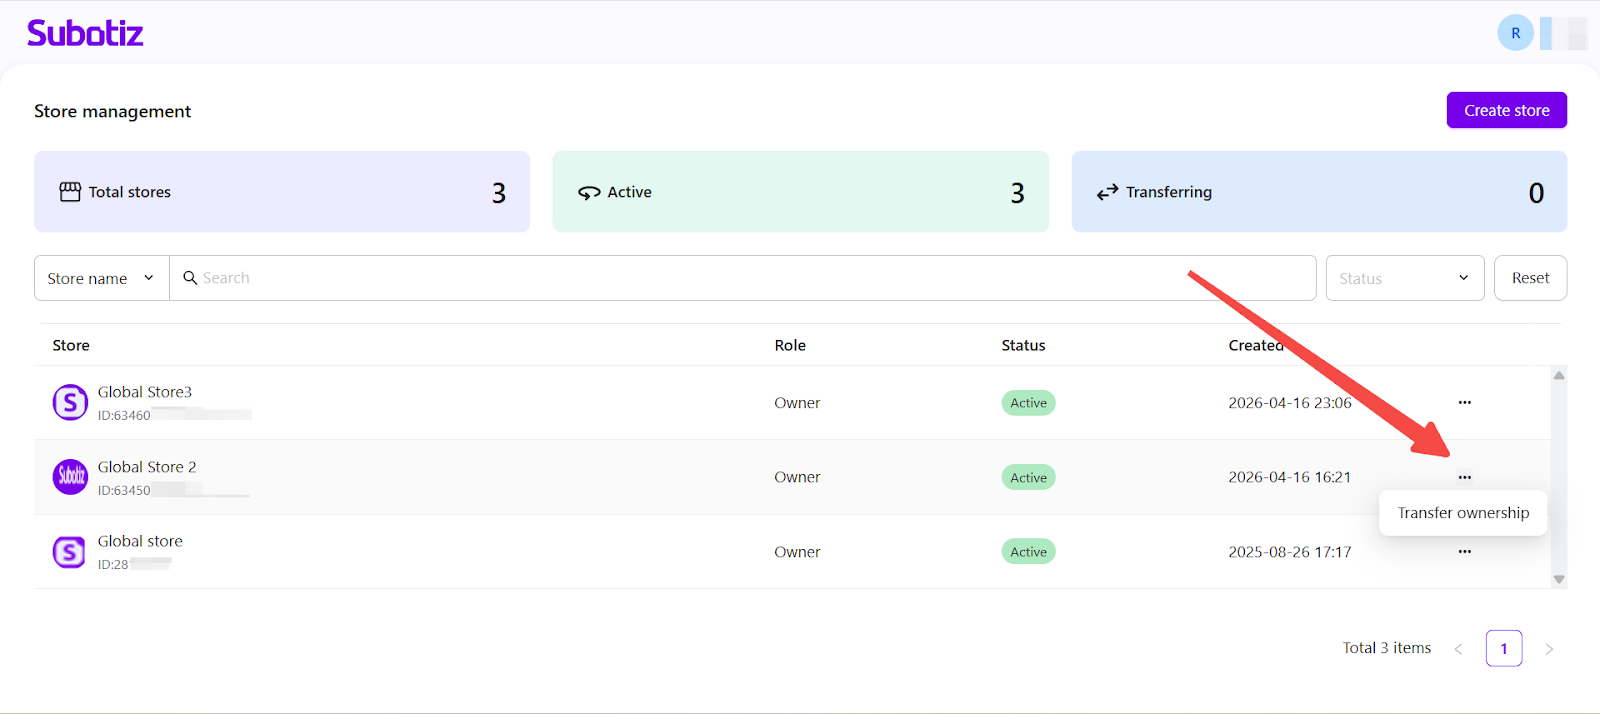
Task: Open more options for Global Store 2
Action: pyautogui.click(x=1464, y=477)
